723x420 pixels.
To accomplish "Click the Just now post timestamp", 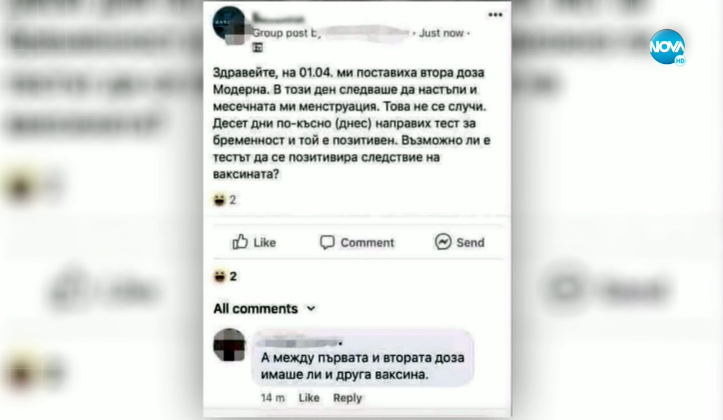I will (441, 33).
